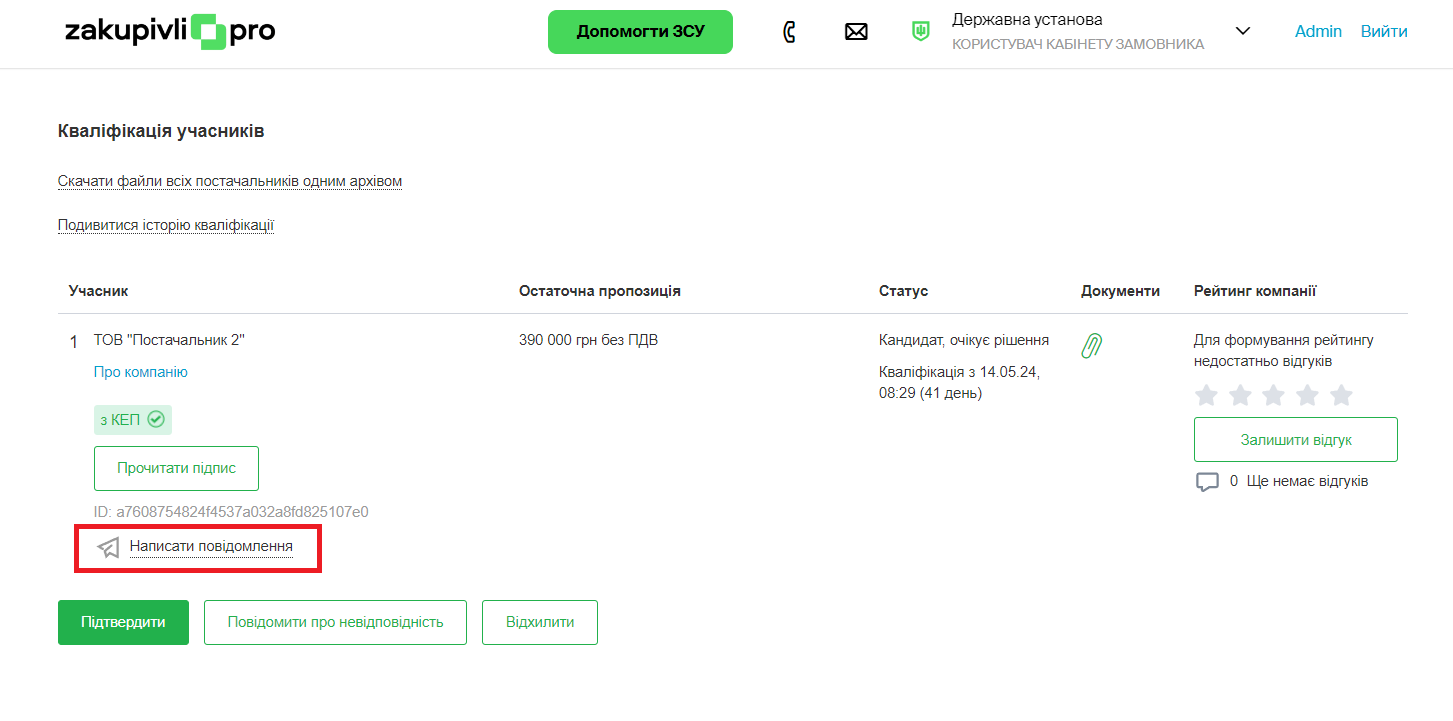This screenshot has height=721, width=1453.
Task: Expand the Державна установа account dropdown
Action: 1243,31
